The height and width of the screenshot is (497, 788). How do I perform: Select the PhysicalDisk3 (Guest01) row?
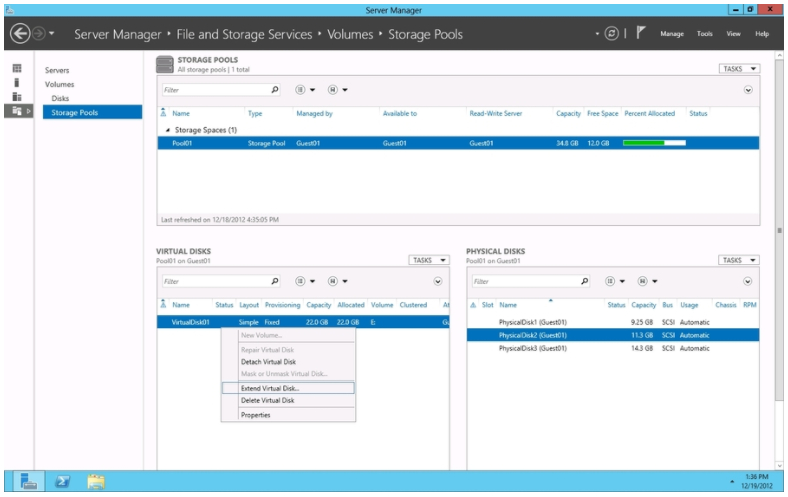click(x=613, y=348)
